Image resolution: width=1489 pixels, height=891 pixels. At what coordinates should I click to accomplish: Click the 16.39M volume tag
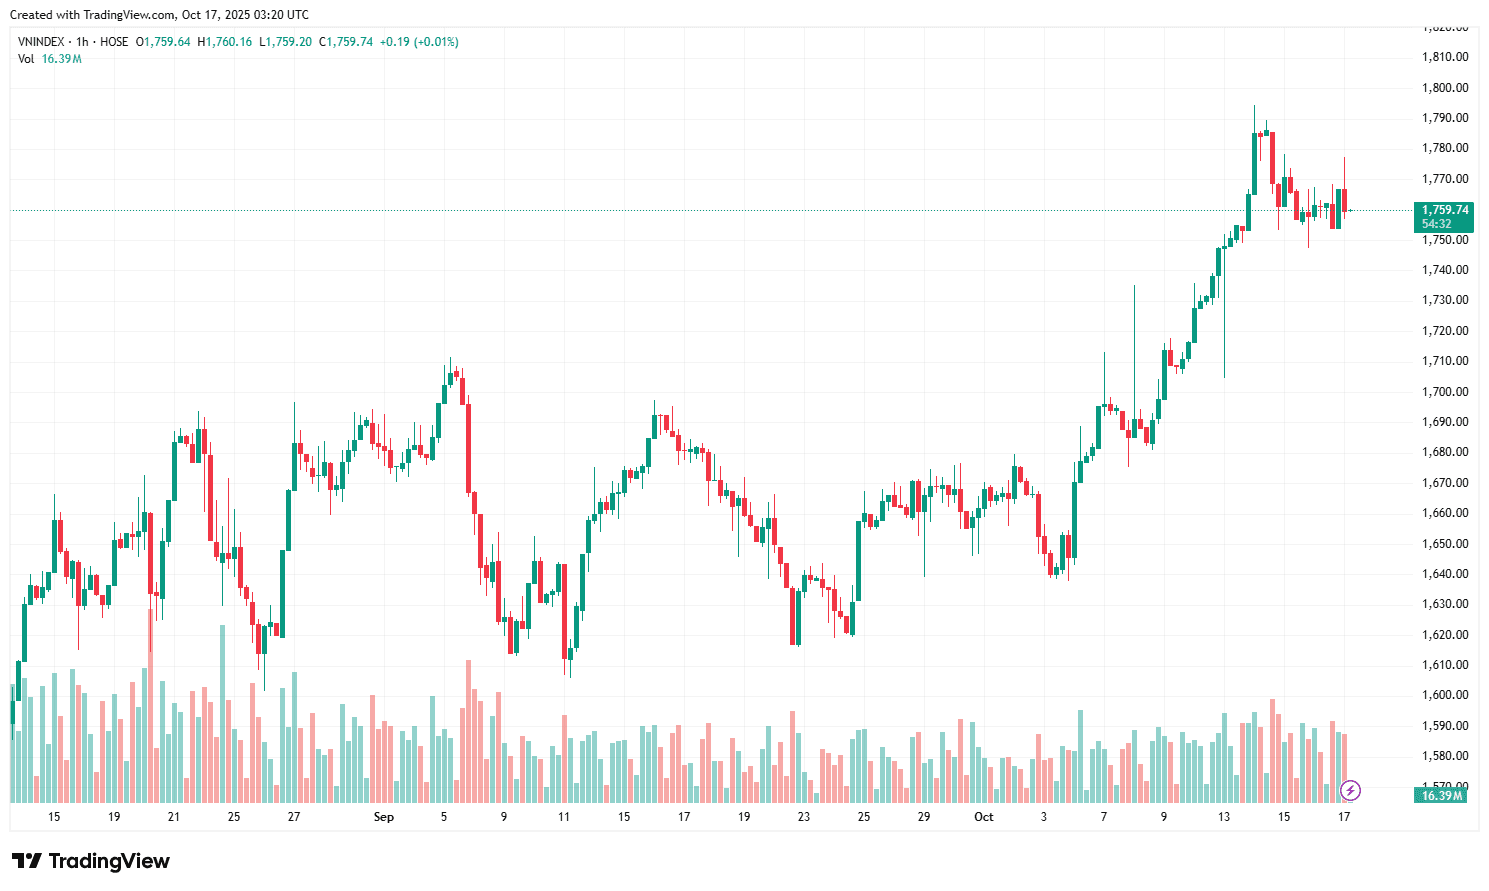point(1443,795)
